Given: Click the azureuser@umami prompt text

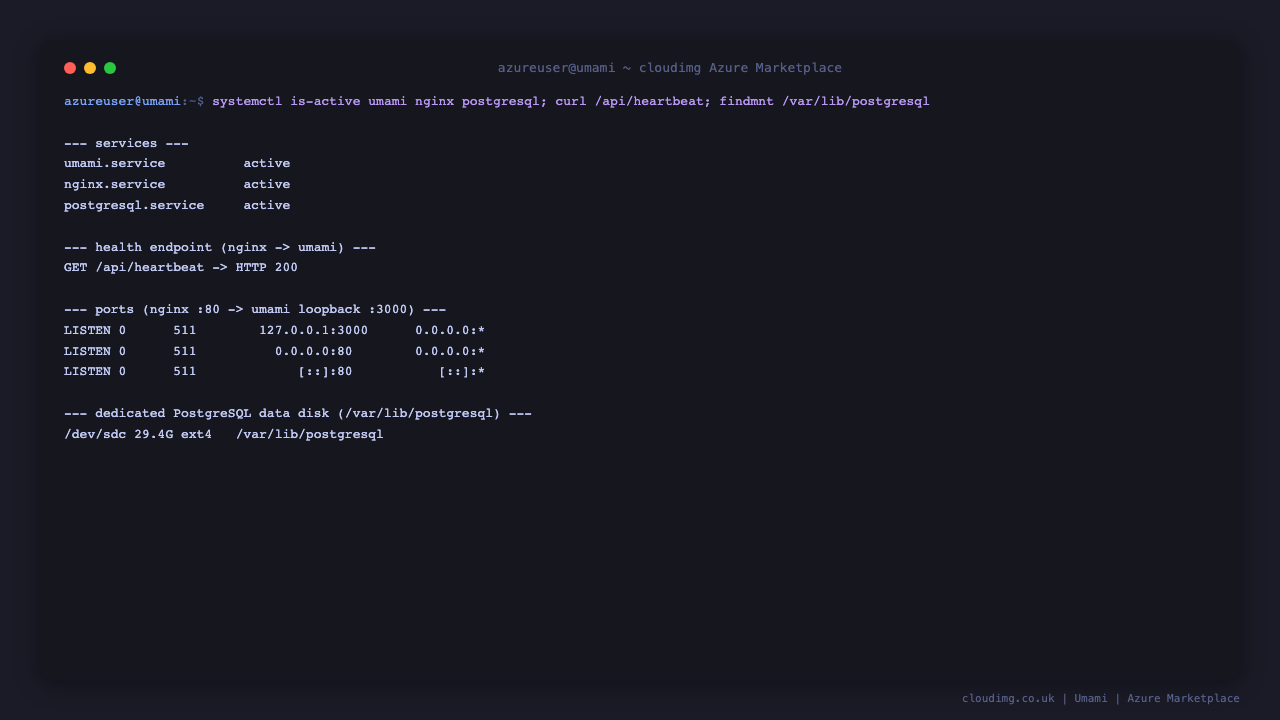Looking at the screenshot, I should tap(122, 101).
